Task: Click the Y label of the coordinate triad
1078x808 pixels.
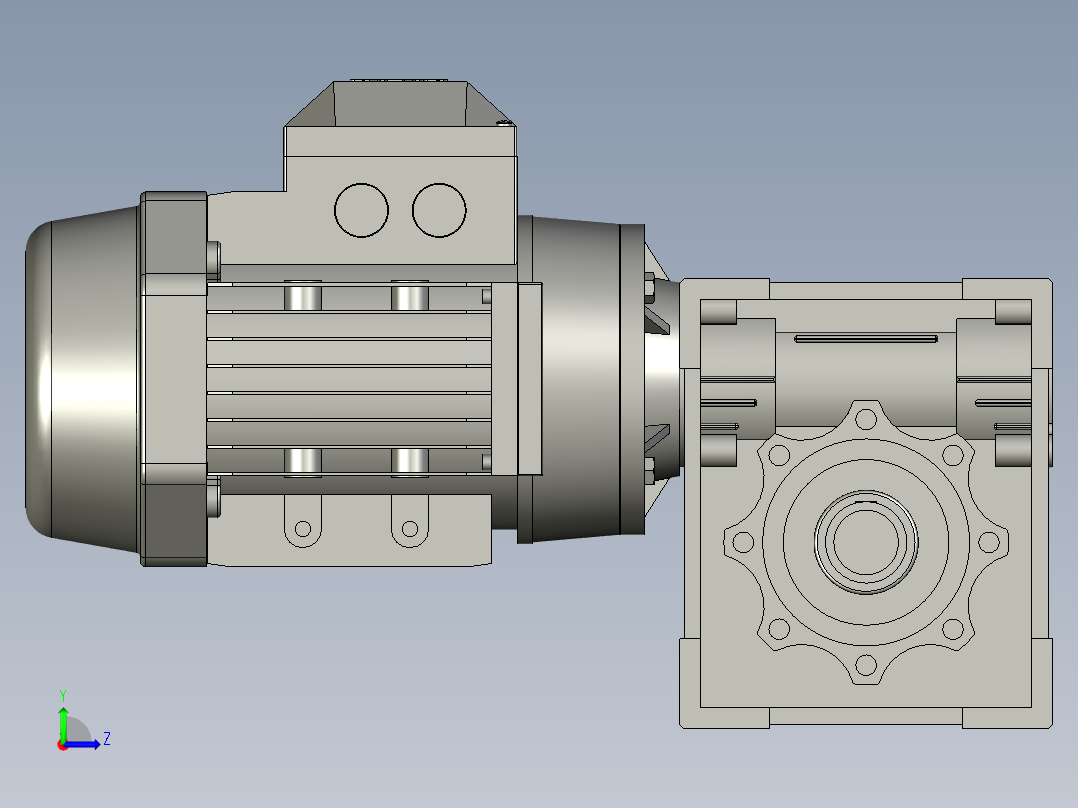Action: [x=63, y=695]
